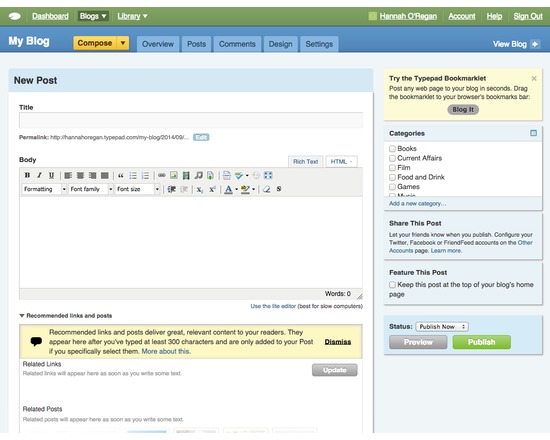This screenshot has height=440, width=550.
Task: Apply blockquote formatting
Action: [x=121, y=175]
